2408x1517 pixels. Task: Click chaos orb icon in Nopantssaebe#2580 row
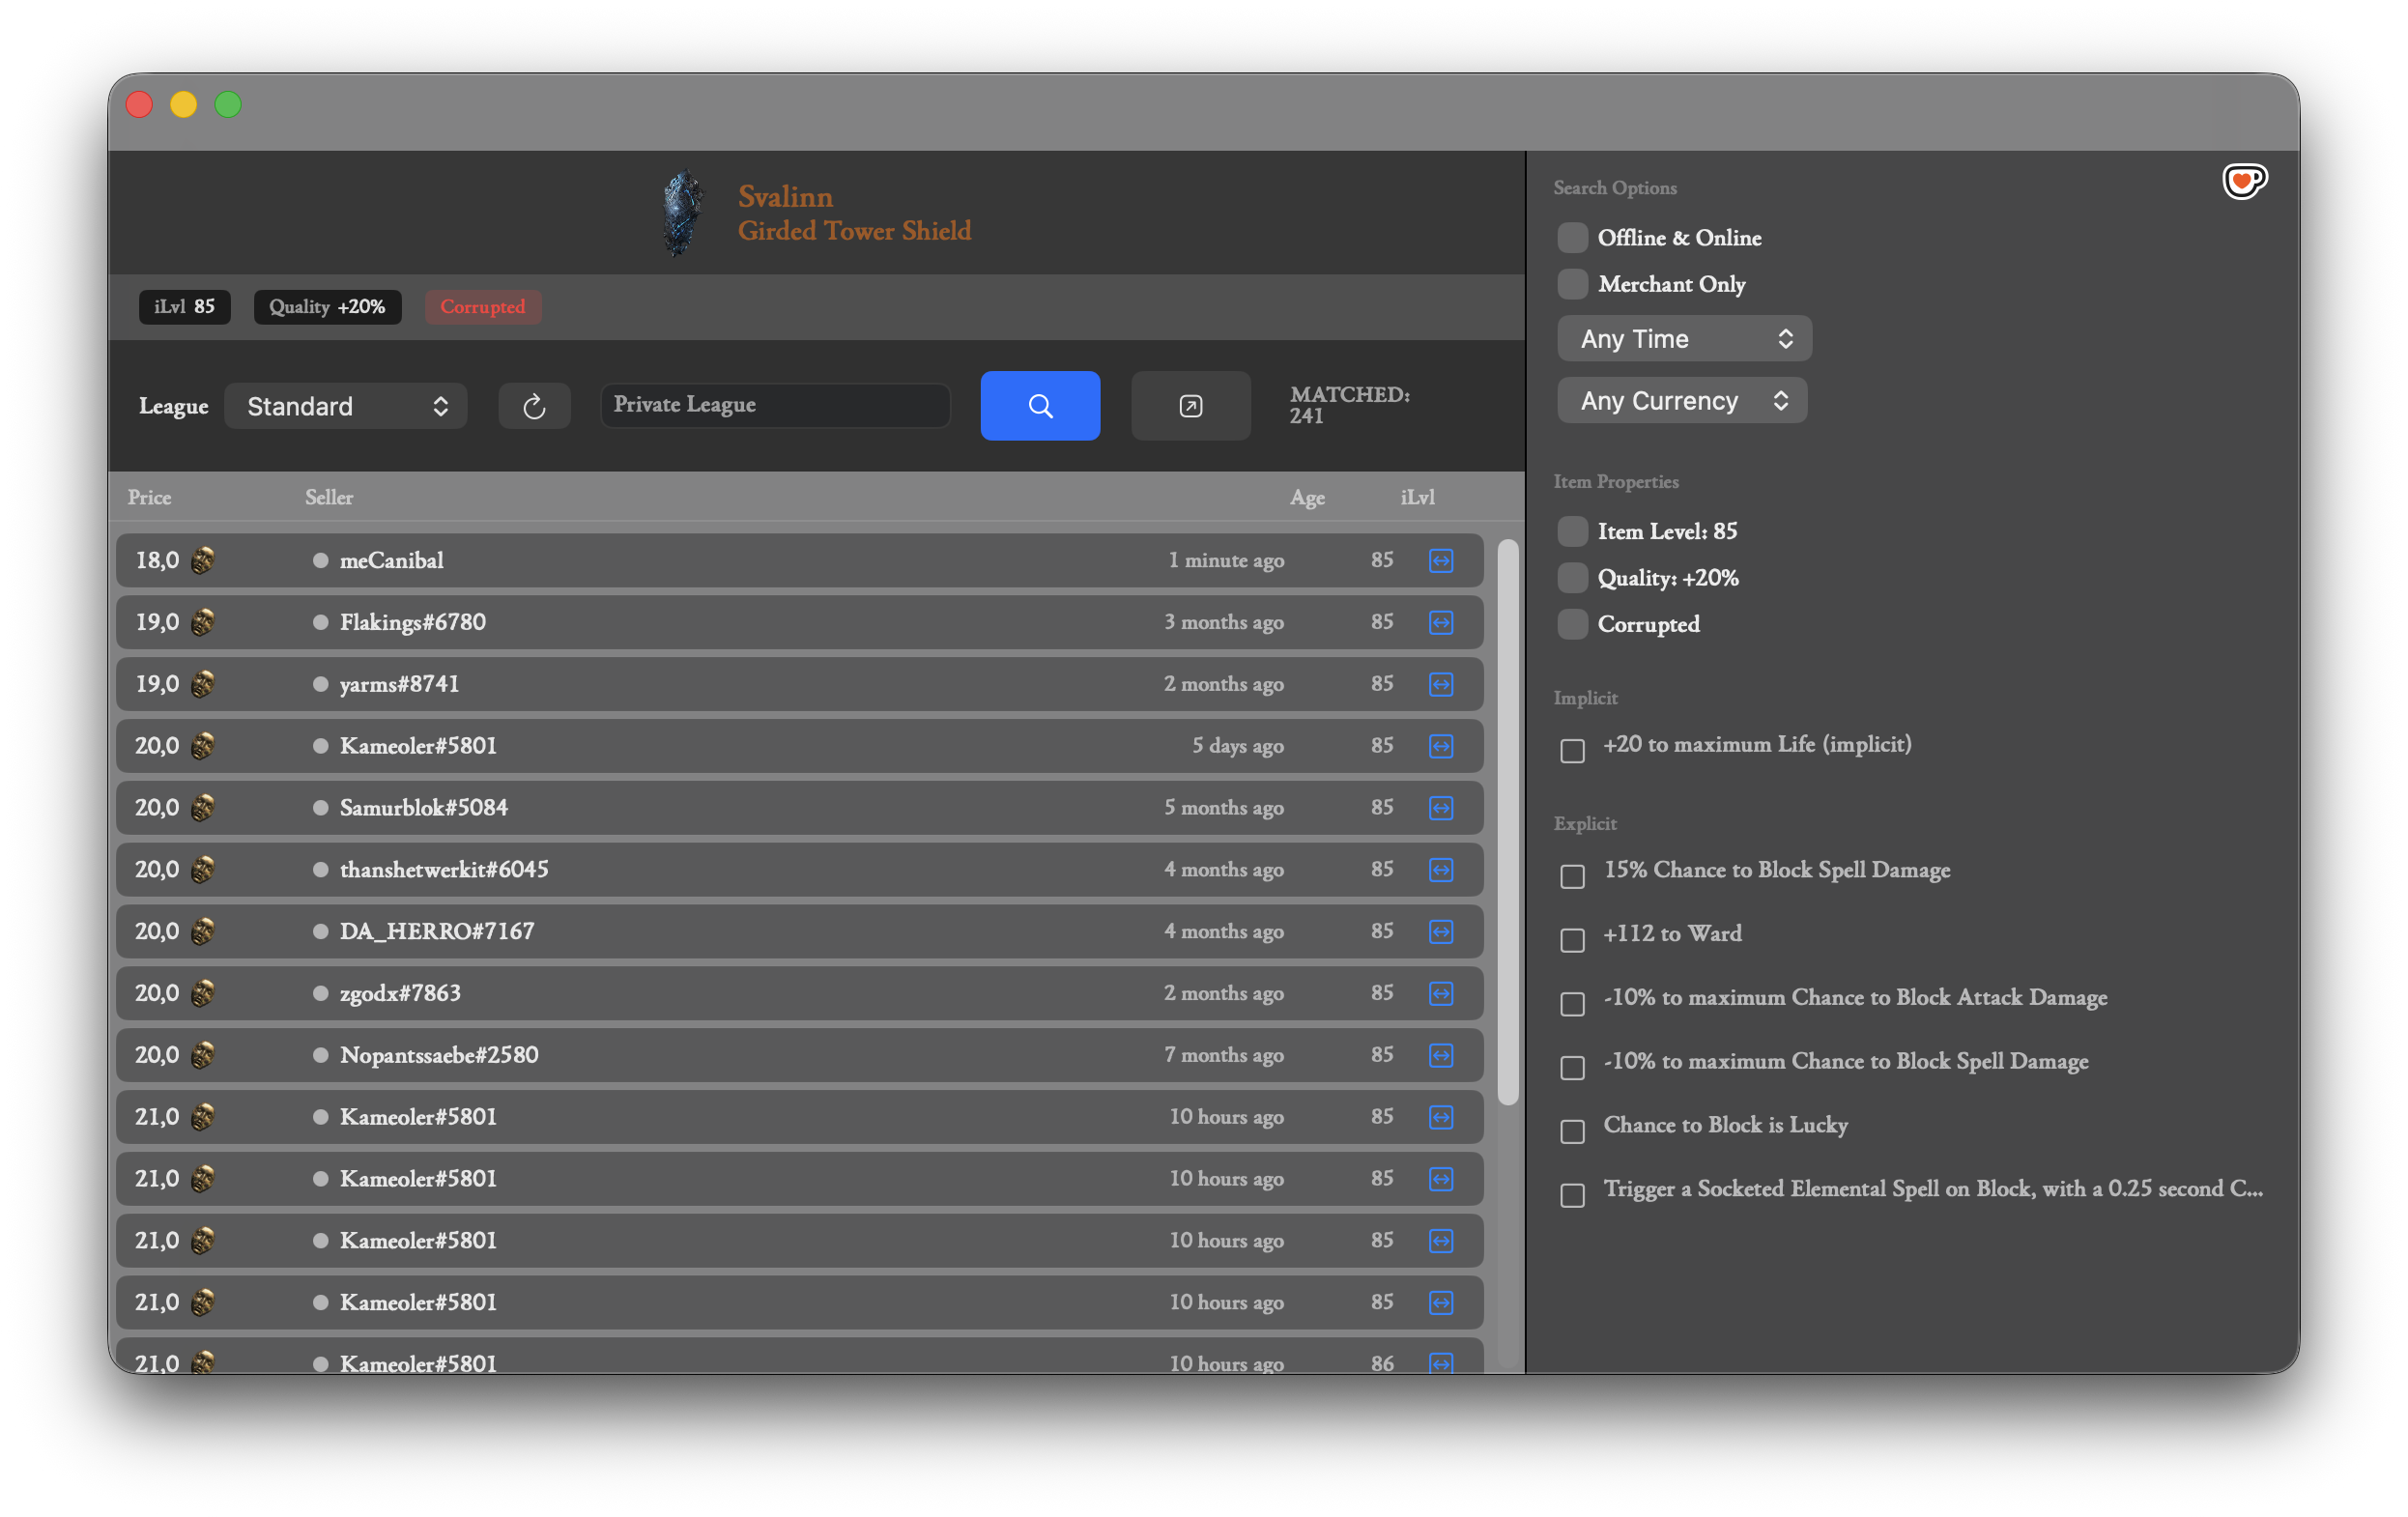tap(203, 1055)
